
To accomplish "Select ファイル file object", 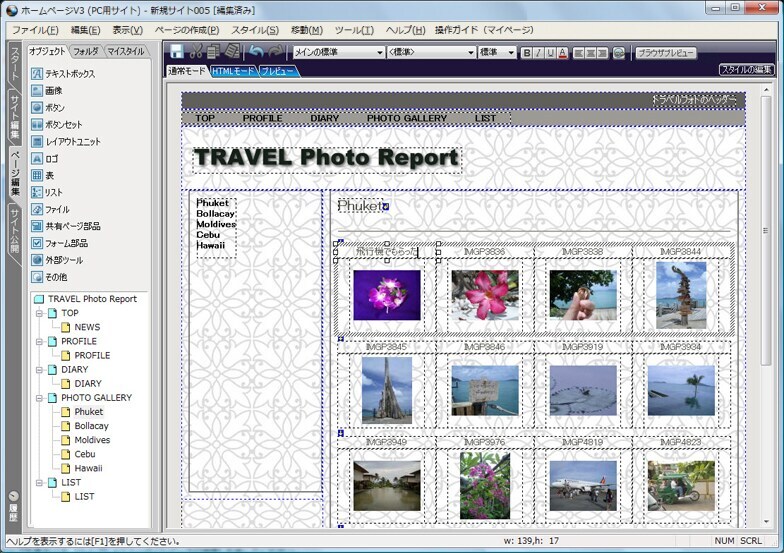I will pos(37,210).
